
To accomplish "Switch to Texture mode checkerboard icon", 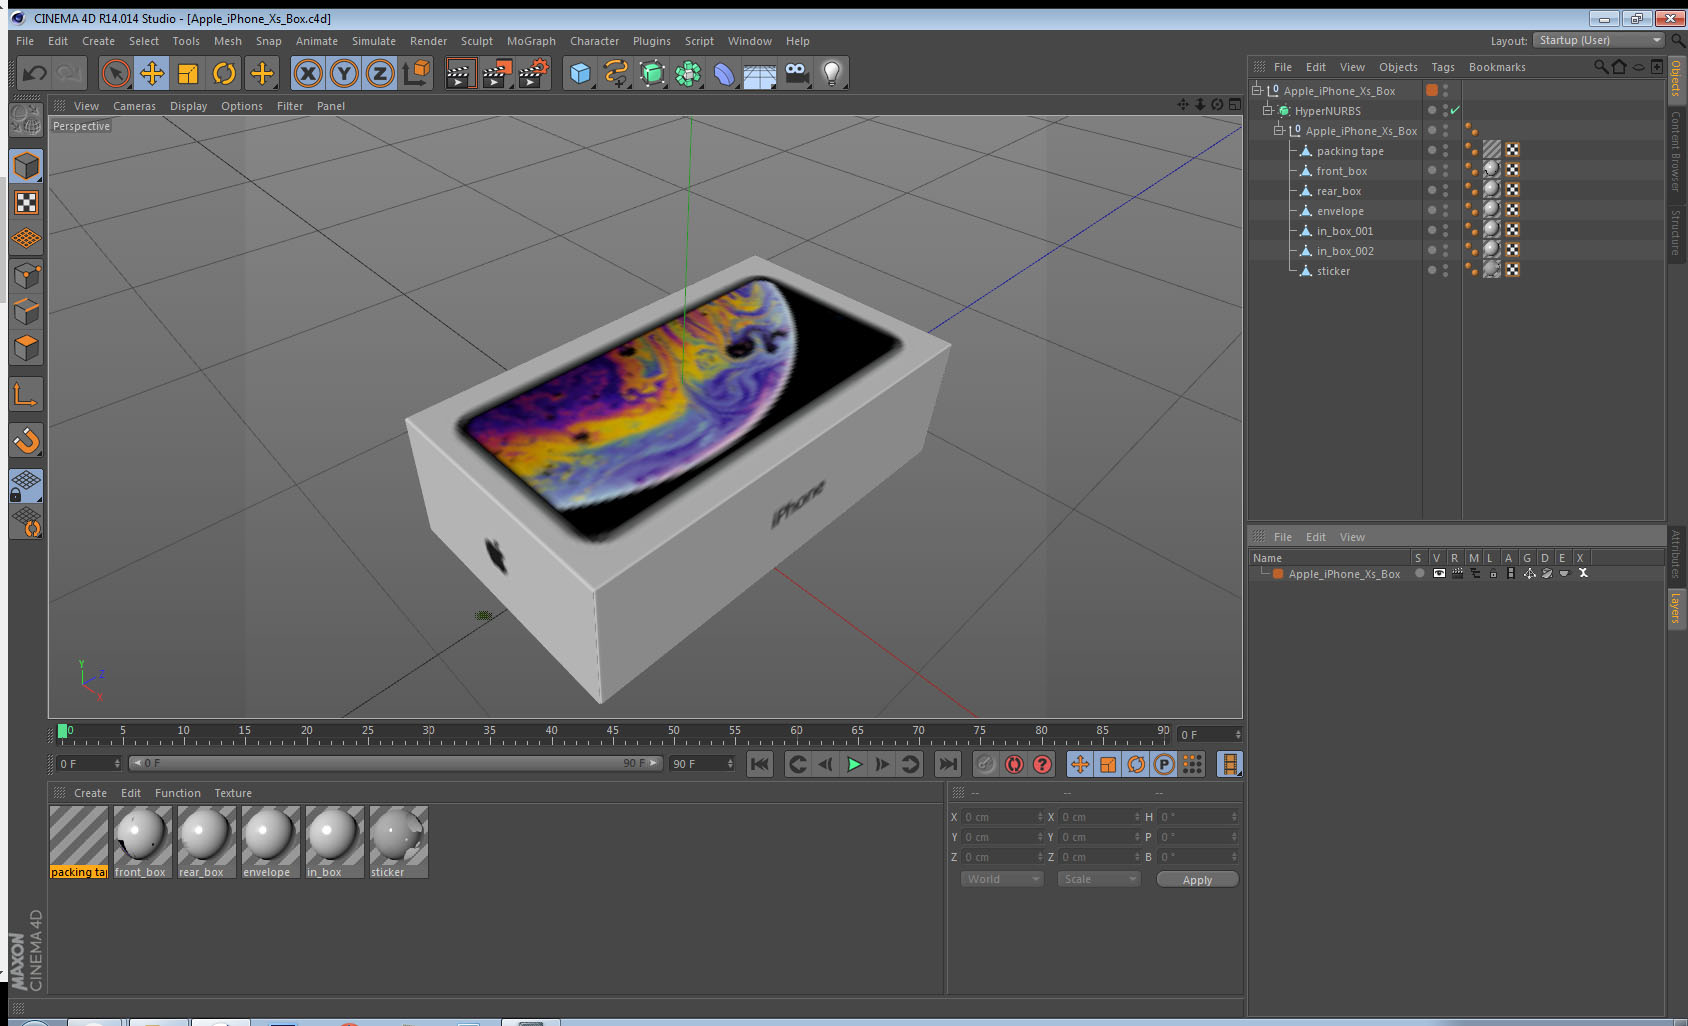I will click(x=26, y=203).
